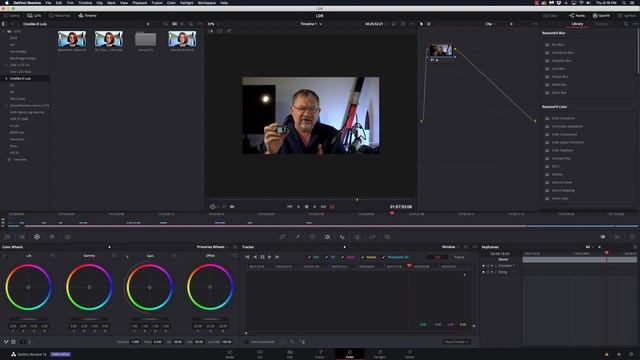Toggle the LUTs browser panel
640x360 pixels.
click(x=34, y=16)
